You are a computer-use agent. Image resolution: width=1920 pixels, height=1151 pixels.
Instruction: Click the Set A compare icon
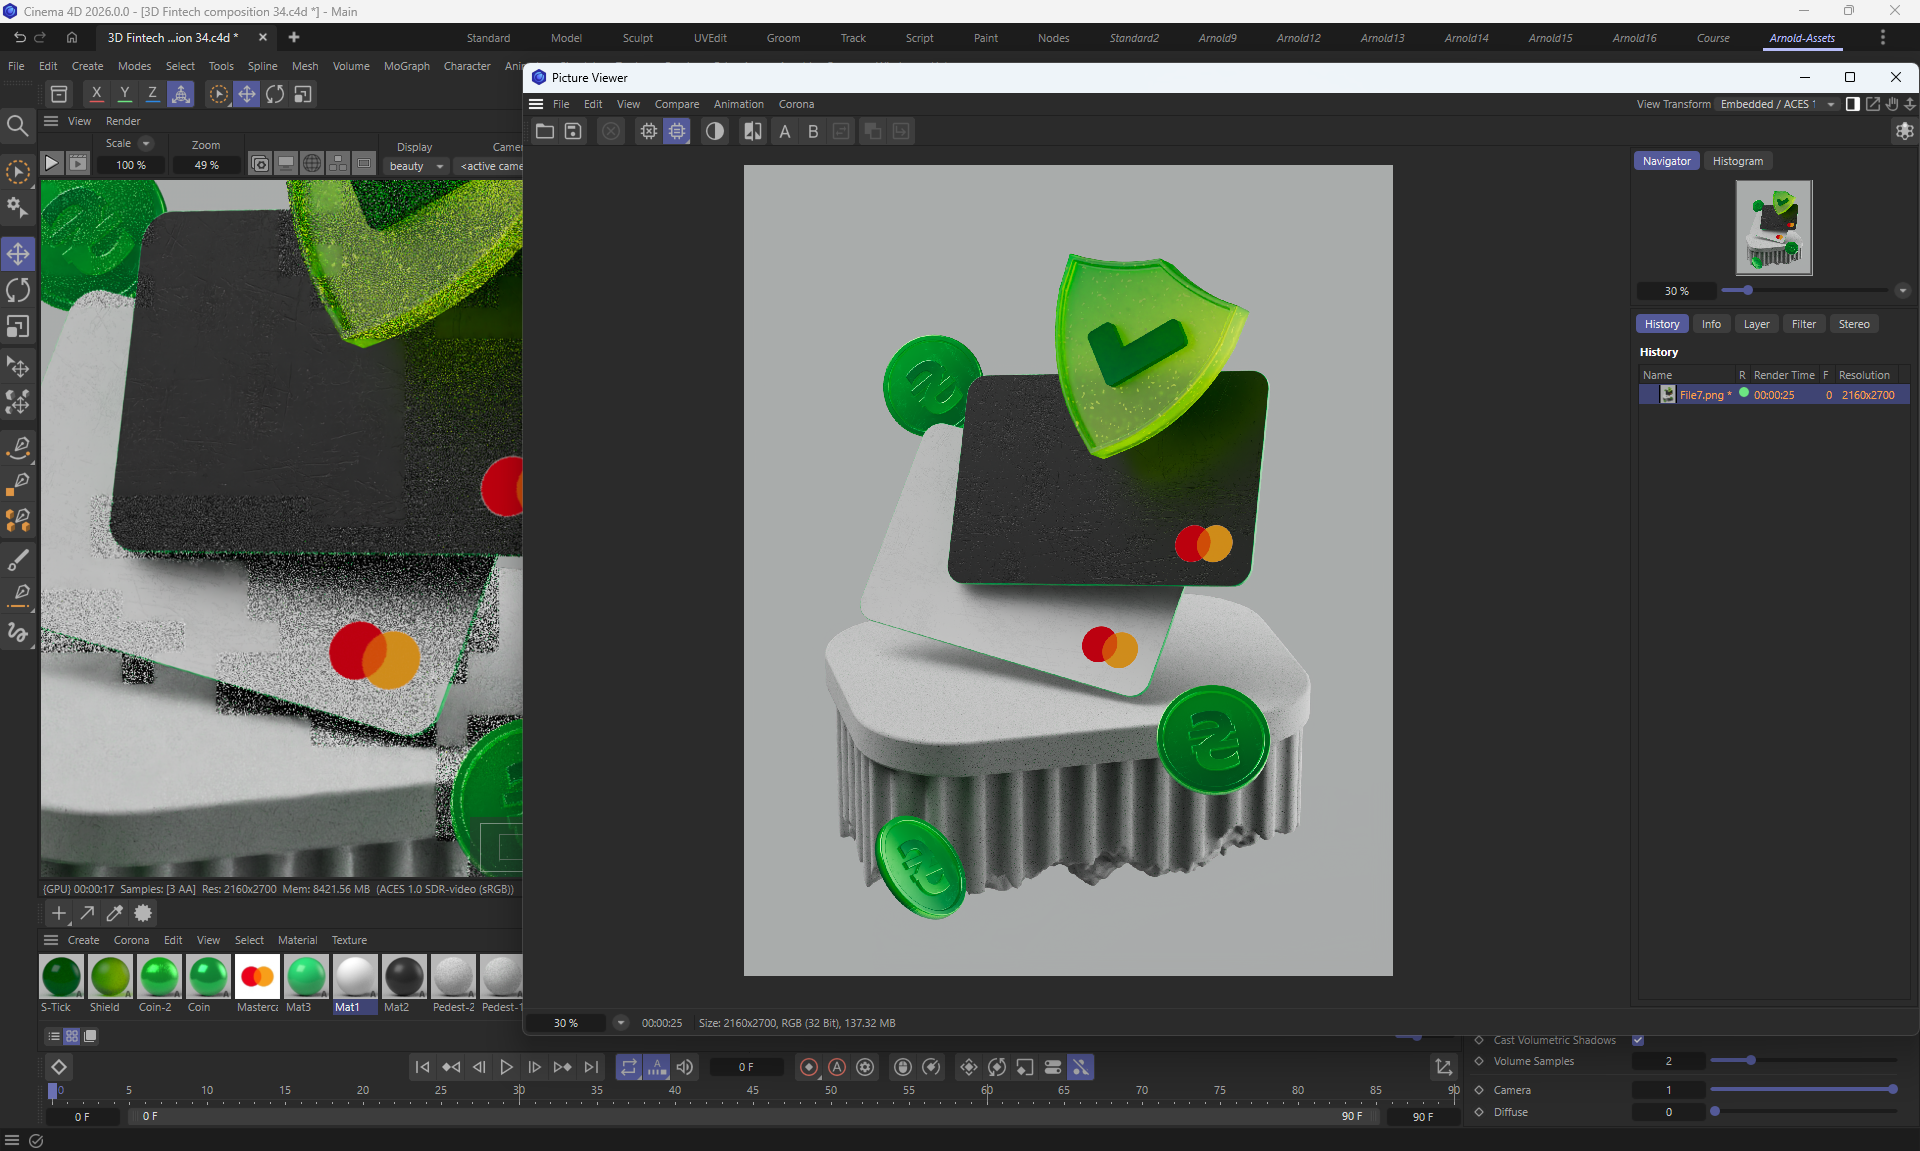(785, 131)
